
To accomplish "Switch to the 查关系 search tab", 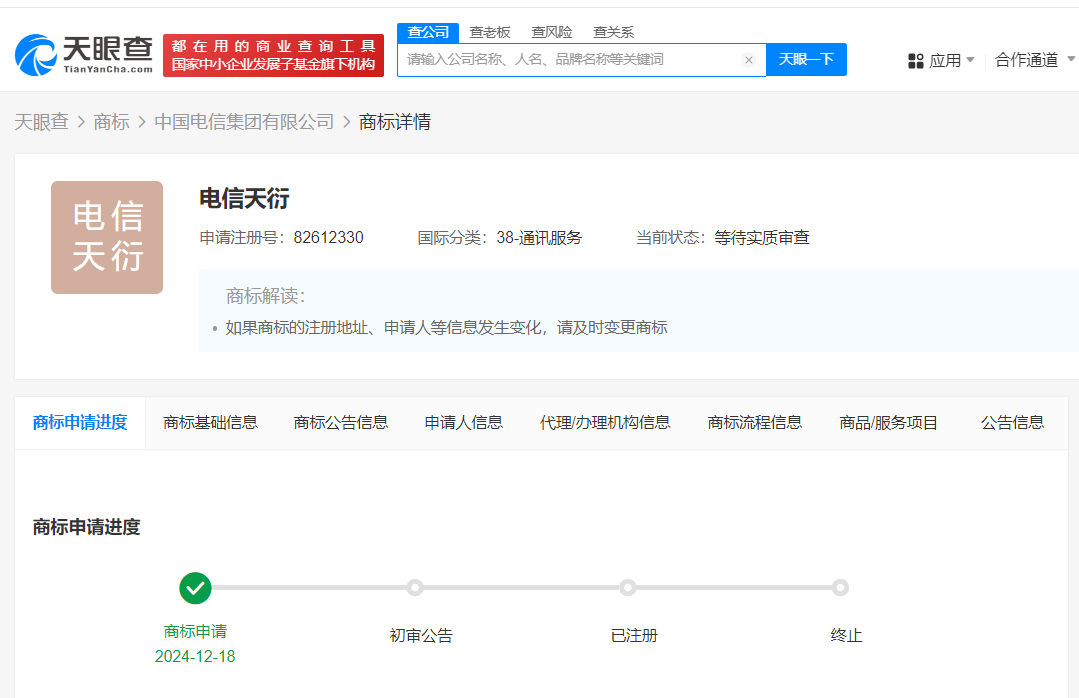I will pyautogui.click(x=612, y=31).
